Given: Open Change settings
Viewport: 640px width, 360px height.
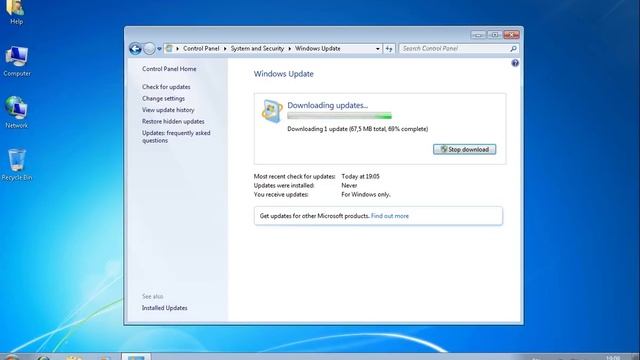Looking at the screenshot, I should (163, 98).
